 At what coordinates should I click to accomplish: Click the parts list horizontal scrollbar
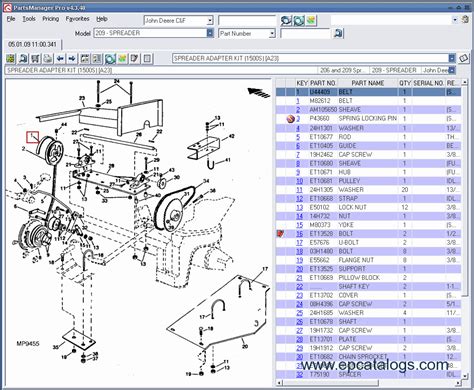(330, 383)
